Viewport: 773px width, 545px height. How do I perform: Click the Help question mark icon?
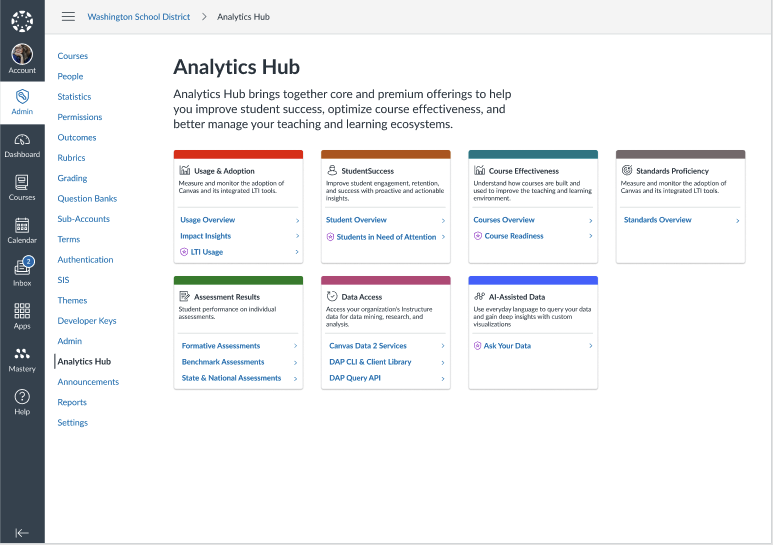click(22, 401)
